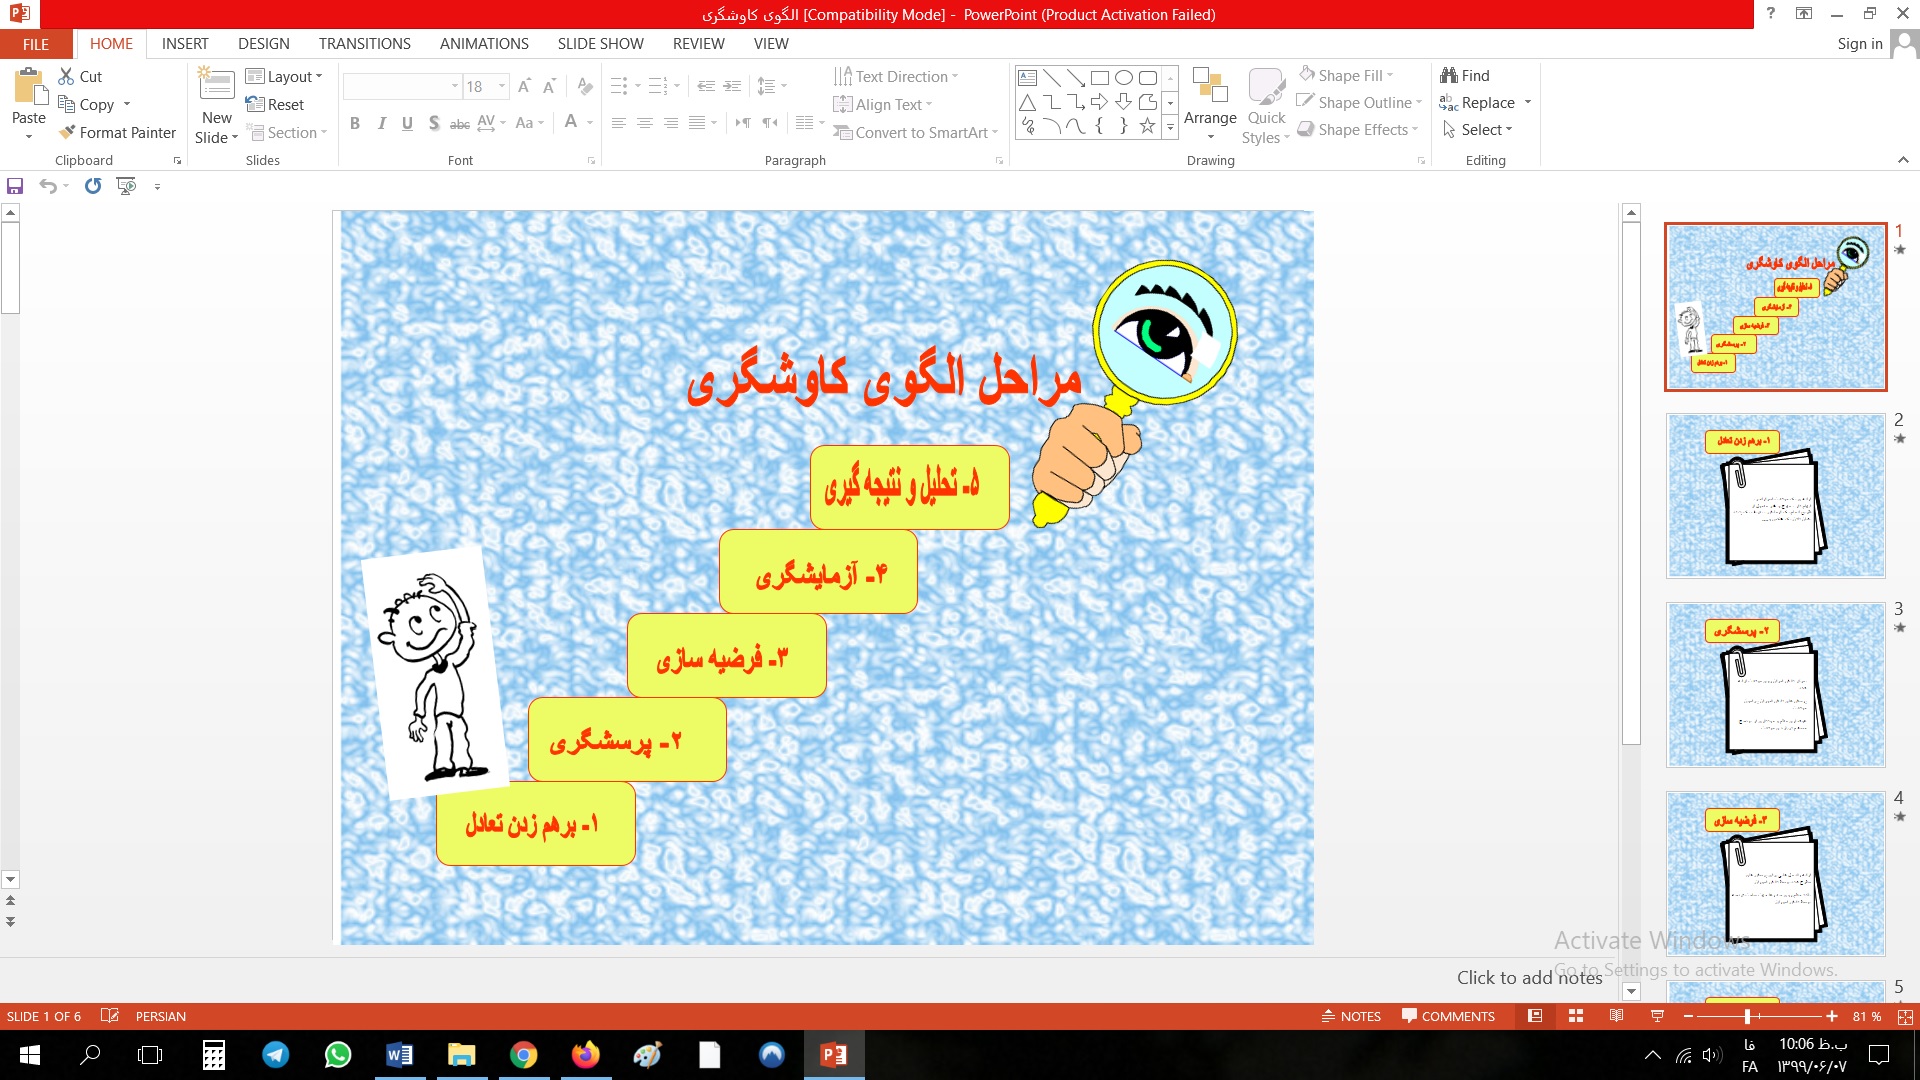1920x1080 pixels.
Task: Open the ANIMATIONS ribbon tab
Action: tap(484, 44)
